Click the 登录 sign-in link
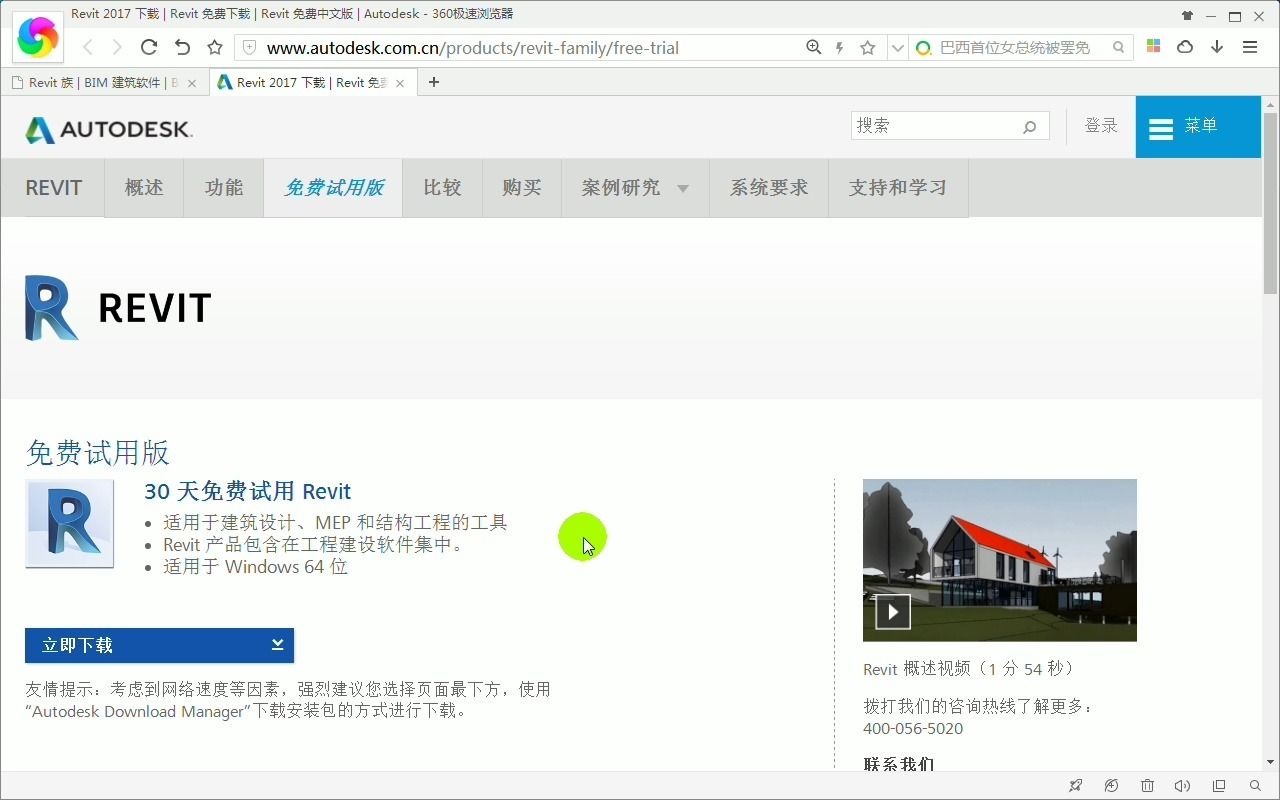1280x800 pixels. [x=1101, y=126]
